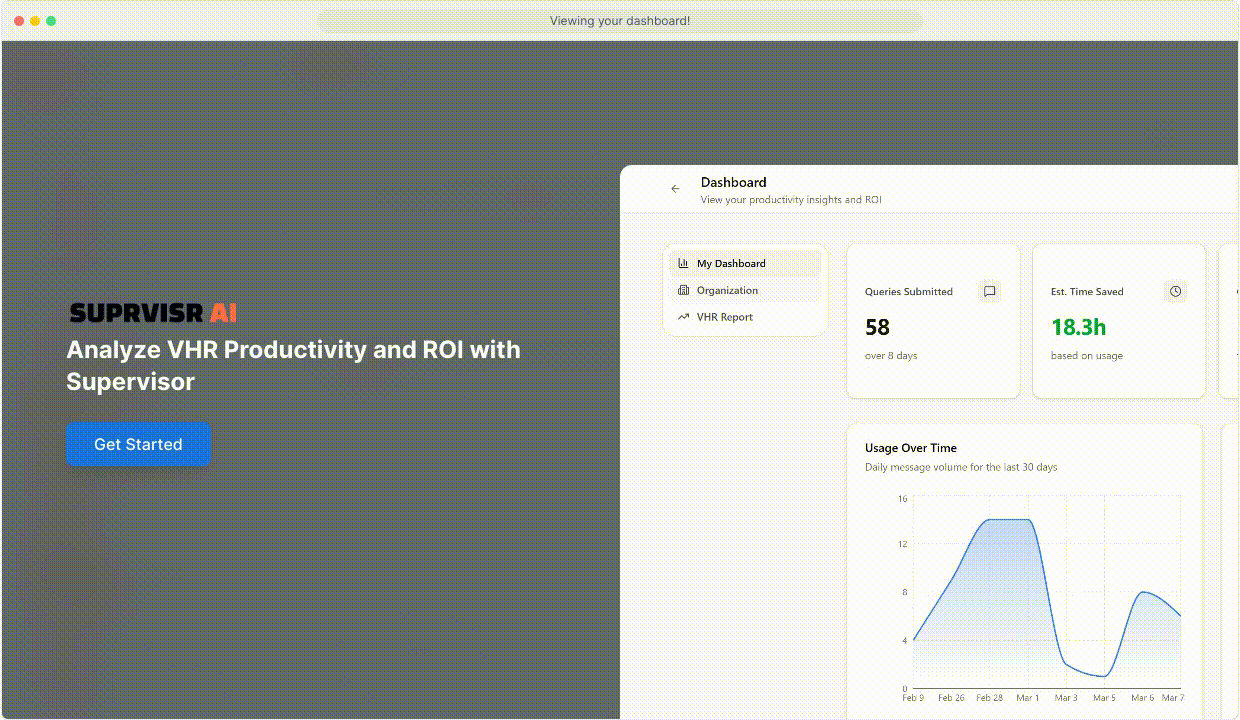Click the chart's flat peak above Feb 28
This screenshot has height=720, width=1240.
pyautogui.click(x=1008, y=520)
